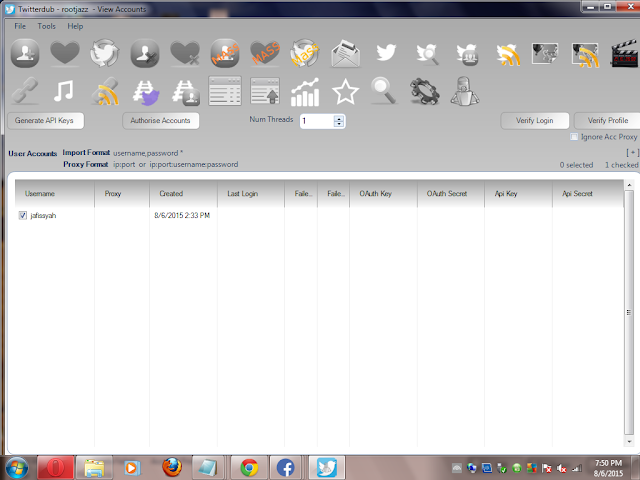640x480 pixels.
Task: Open the table list view icon
Action: point(225,91)
